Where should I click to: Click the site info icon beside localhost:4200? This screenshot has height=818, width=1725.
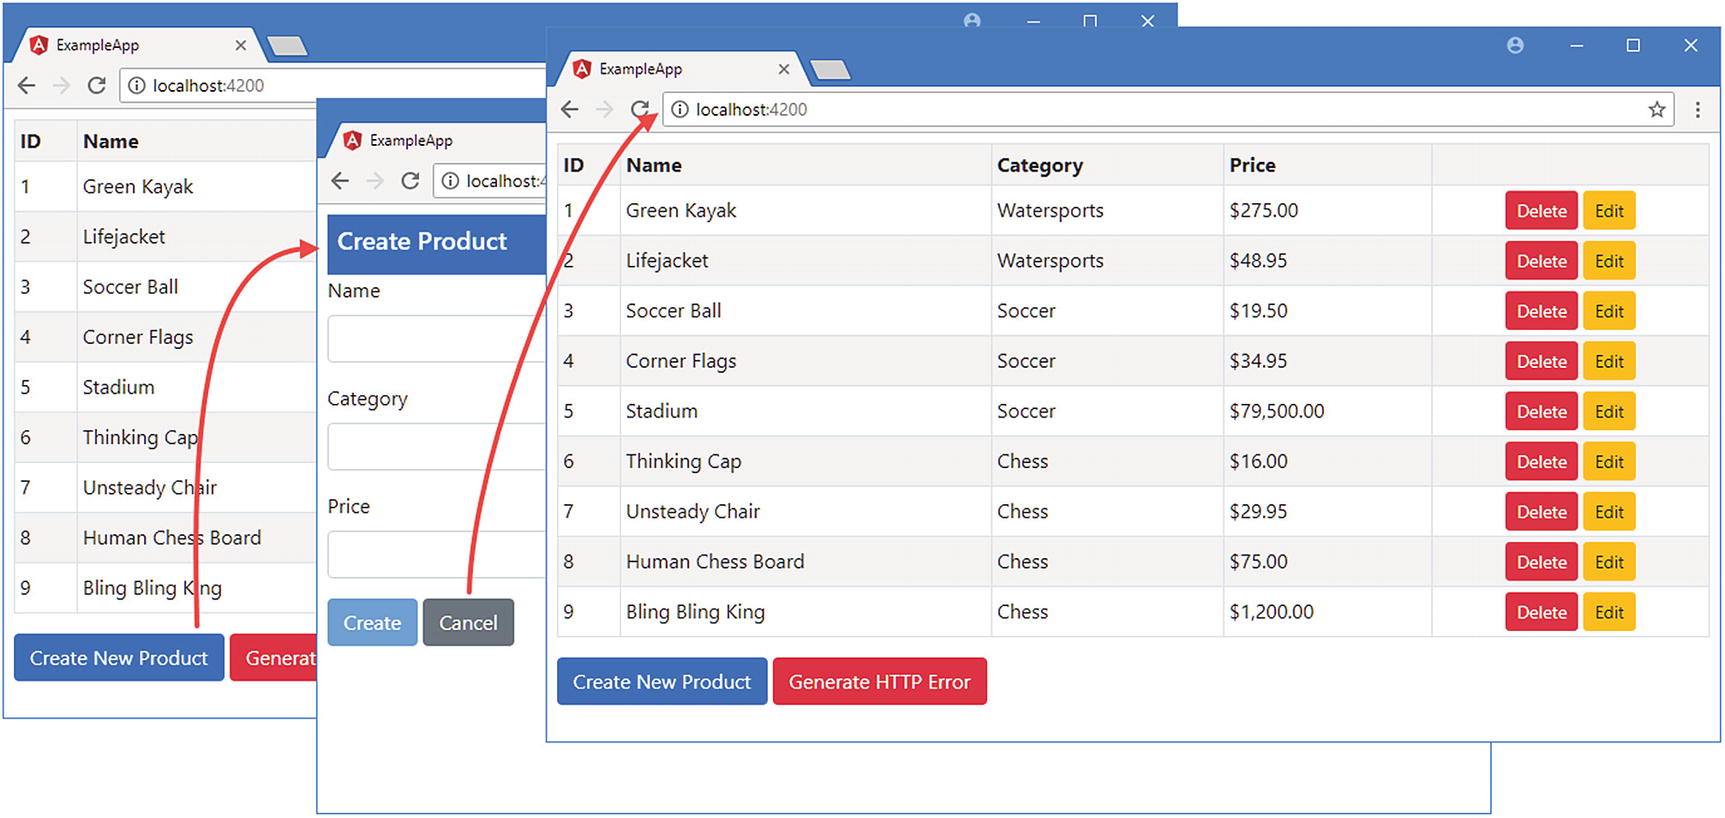pyautogui.click(x=680, y=110)
